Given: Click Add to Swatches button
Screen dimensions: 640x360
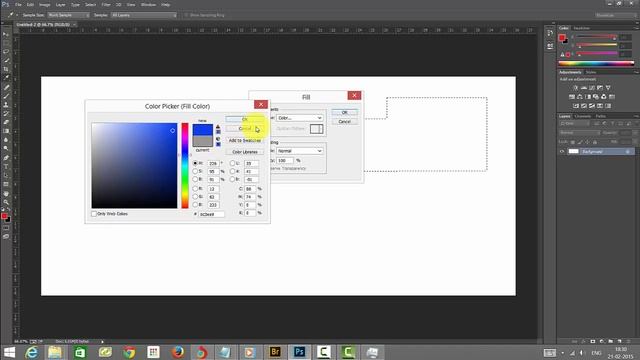Looking at the screenshot, I should pos(244,140).
